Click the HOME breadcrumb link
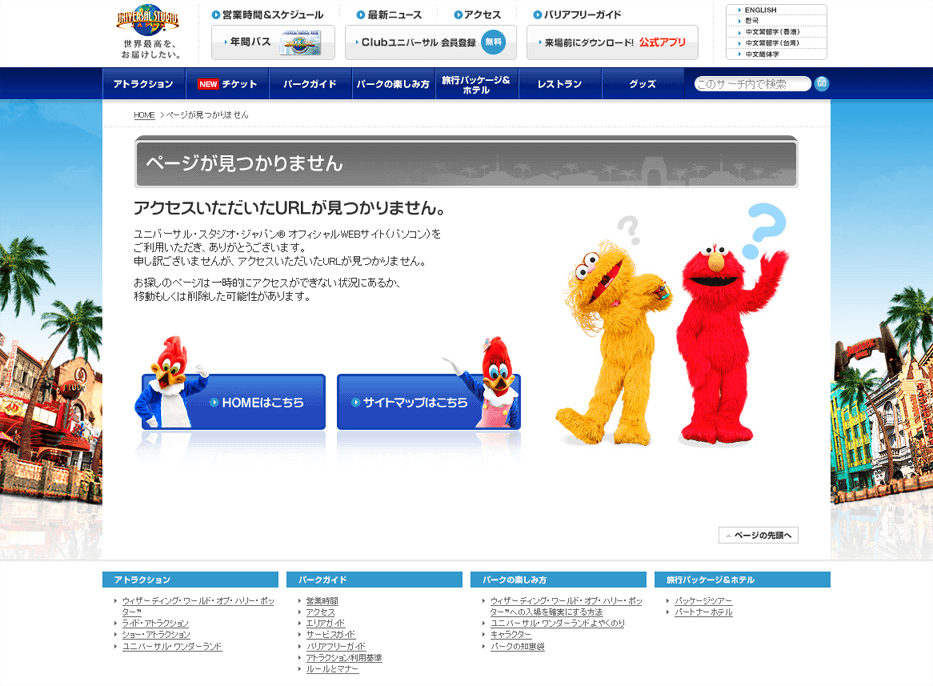Viewport: 933px width, 686px height. point(144,115)
